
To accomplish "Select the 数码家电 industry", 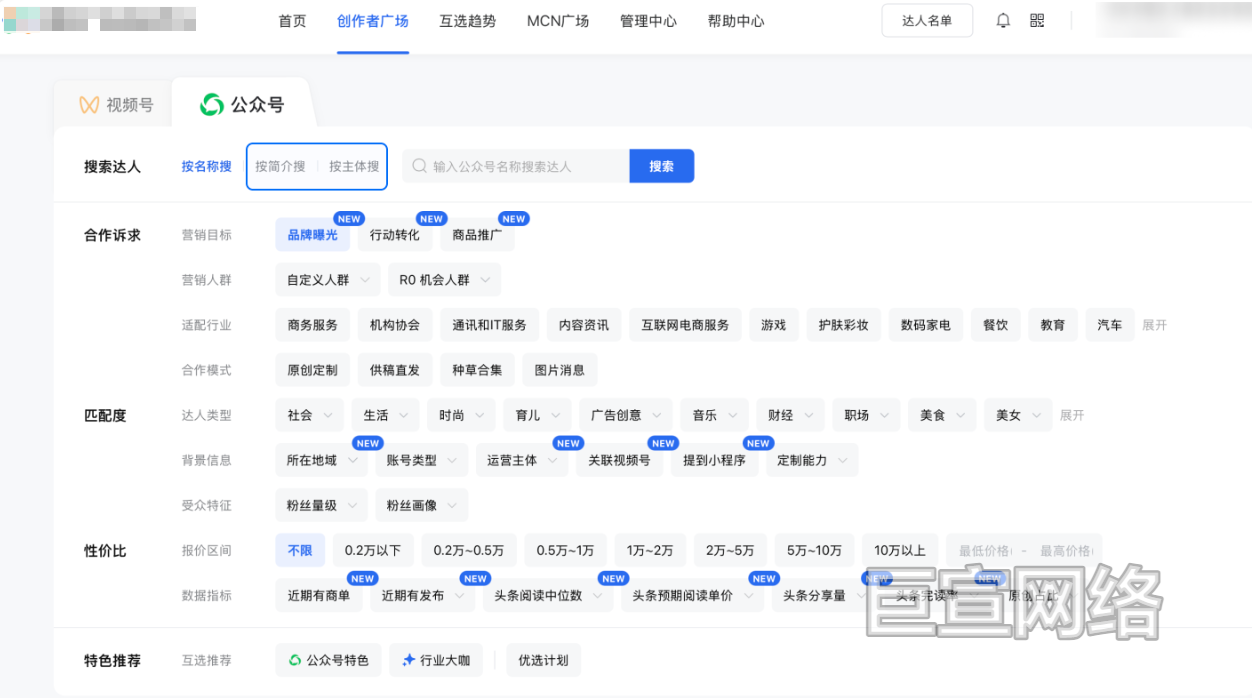I will 925,325.
